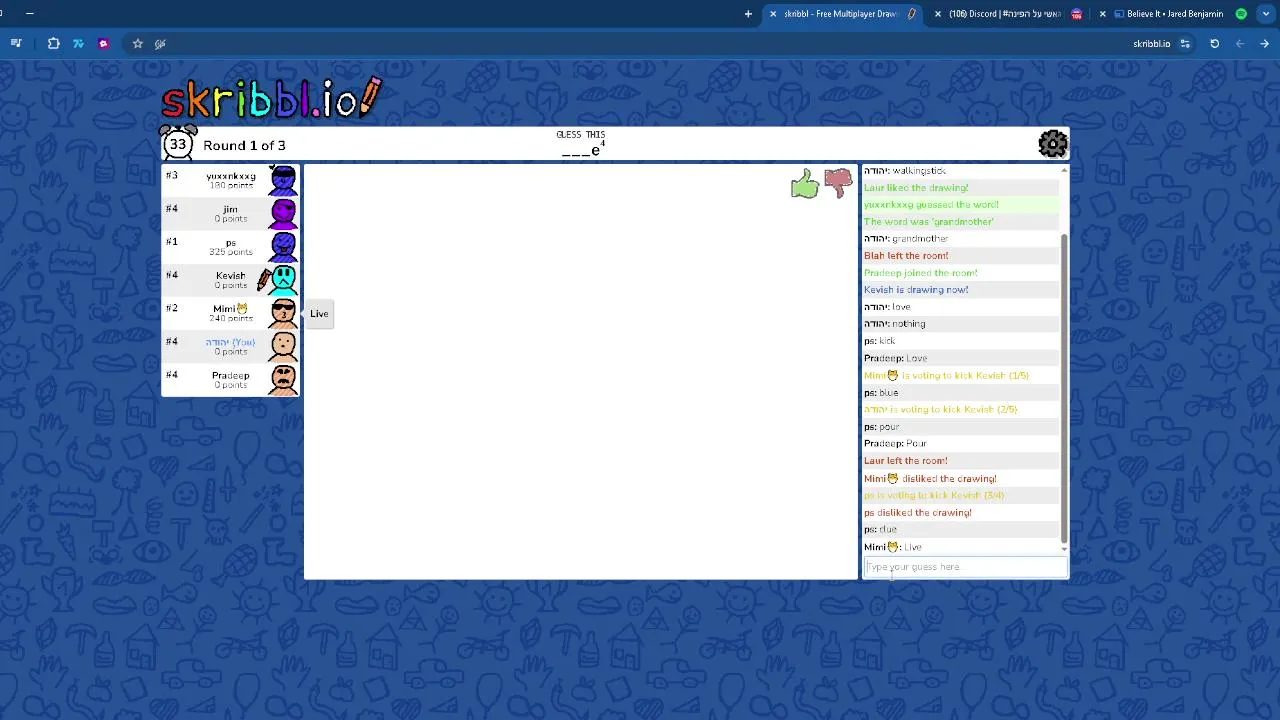Click the crossed-out icon in address bar
The height and width of the screenshot is (720, 1280).
[160, 43]
